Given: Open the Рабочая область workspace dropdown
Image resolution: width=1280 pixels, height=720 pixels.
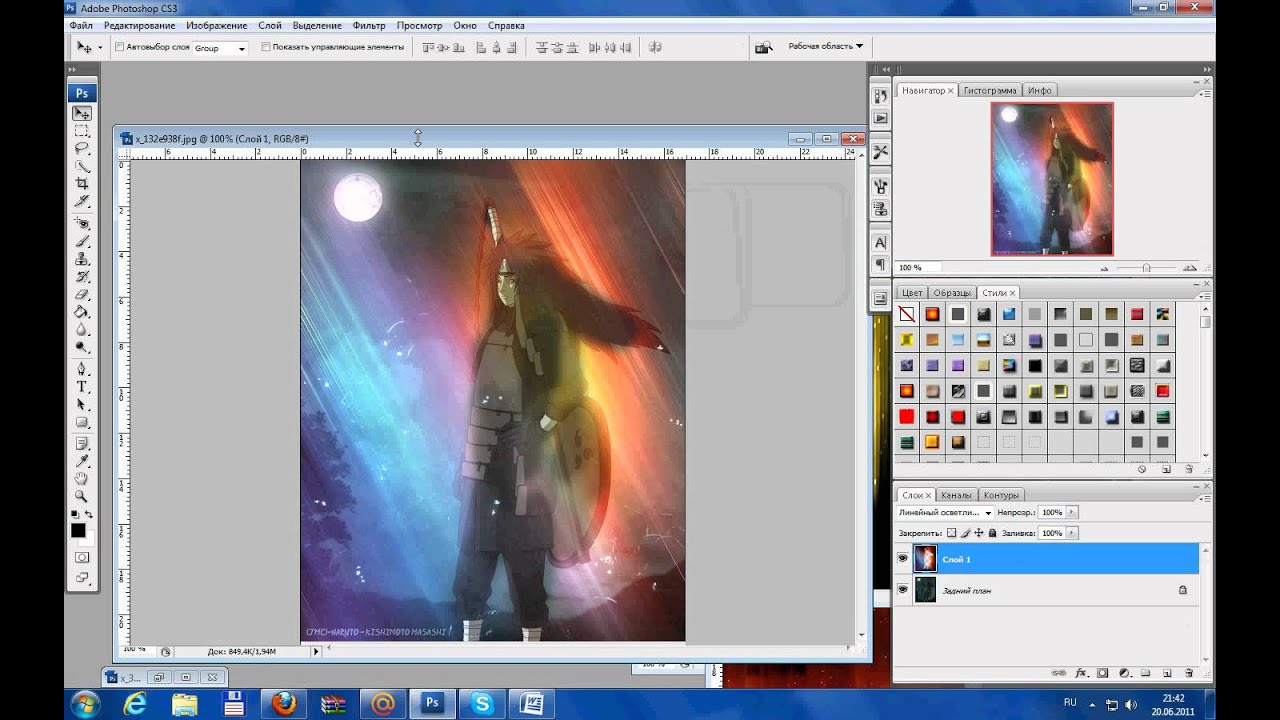Looking at the screenshot, I should [826, 46].
